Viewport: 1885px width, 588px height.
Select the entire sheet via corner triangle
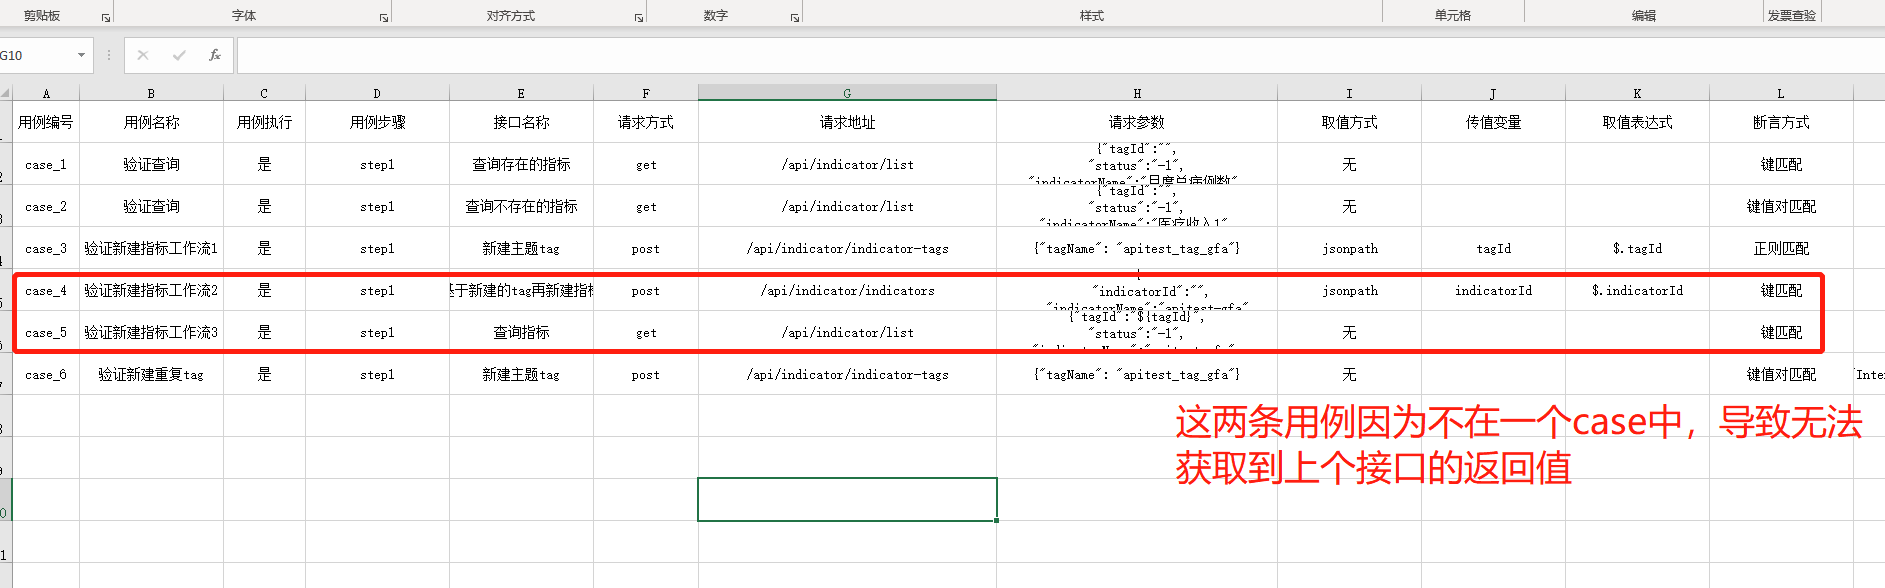(x=6, y=93)
